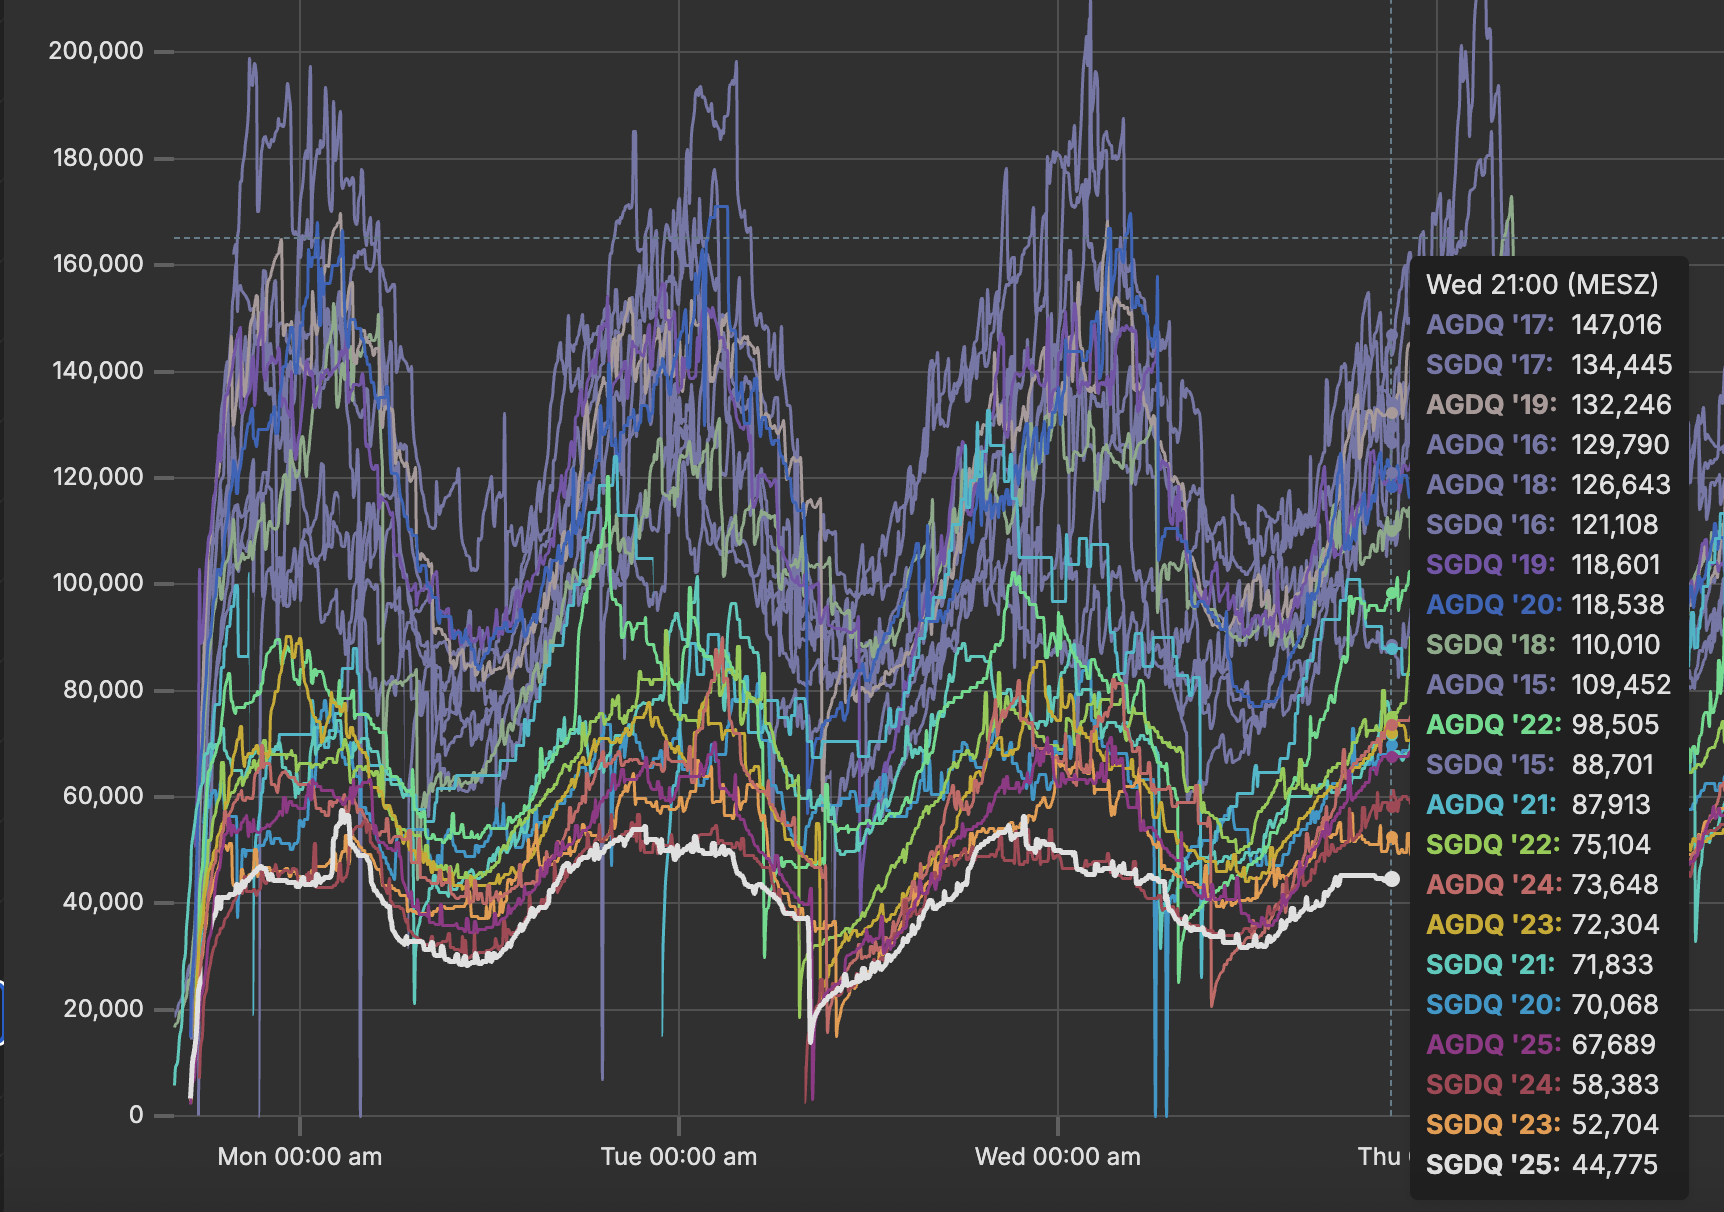Click the 140,000 y-axis label
1724x1212 pixels.
(98, 371)
